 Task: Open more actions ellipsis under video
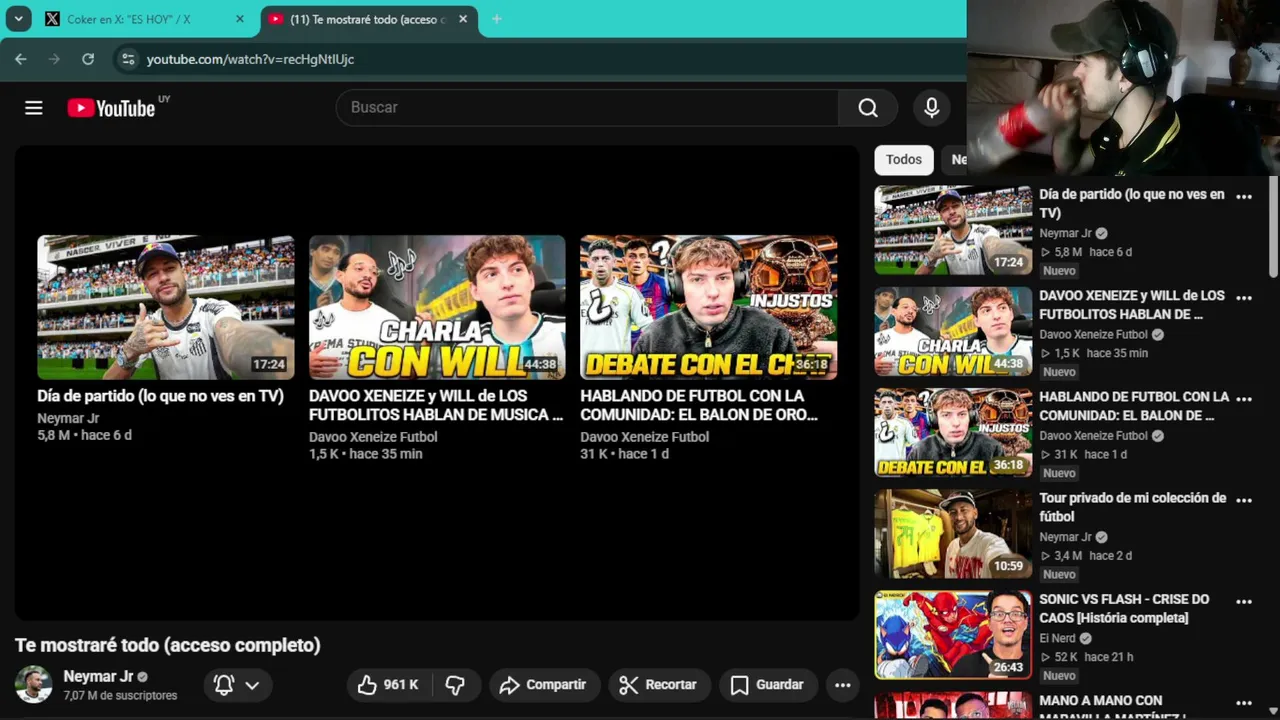coord(843,685)
